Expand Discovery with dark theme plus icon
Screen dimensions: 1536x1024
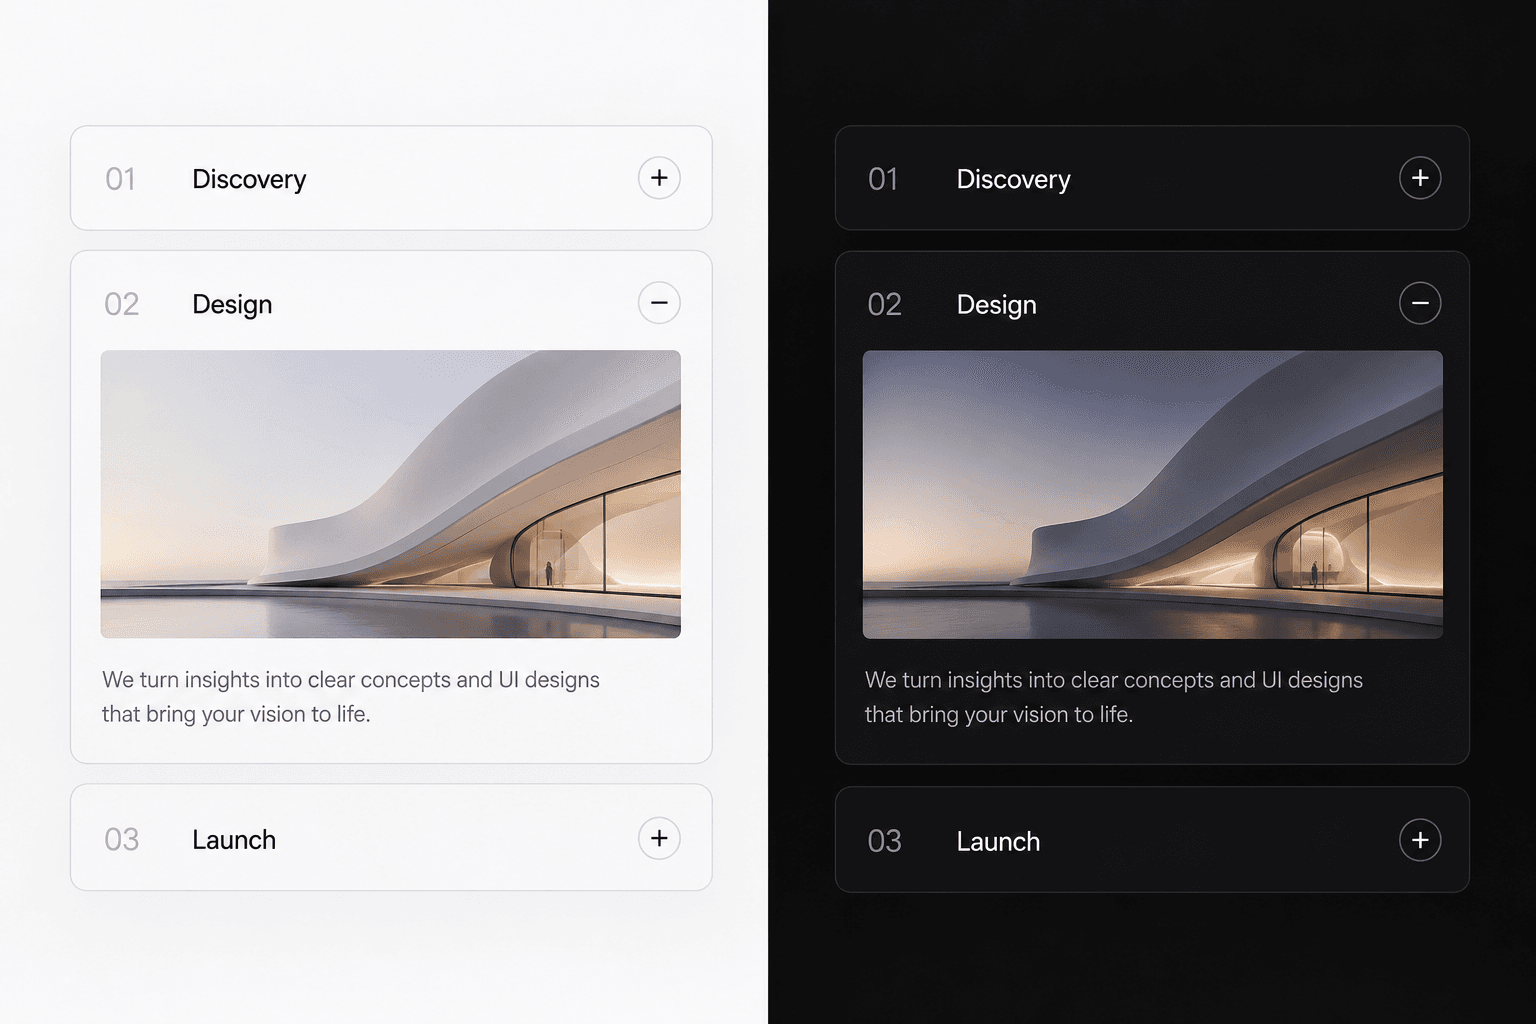coord(1420,178)
